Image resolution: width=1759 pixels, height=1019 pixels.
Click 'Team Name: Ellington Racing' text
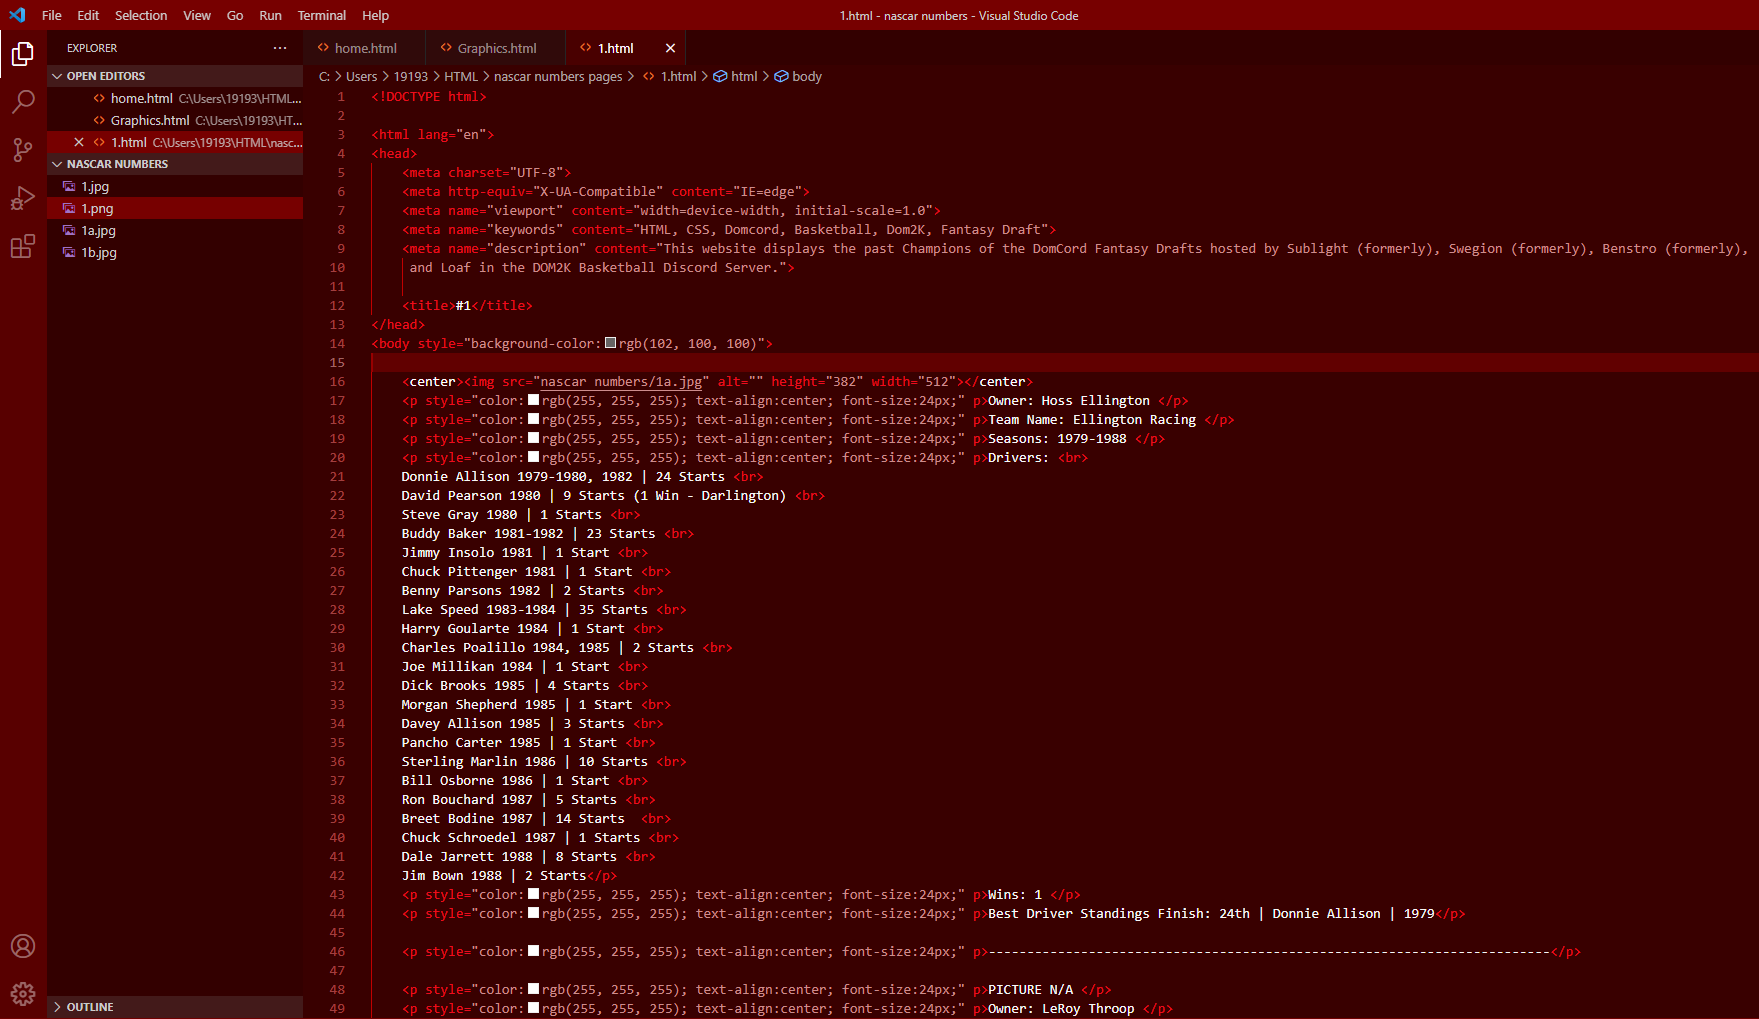click(x=1092, y=419)
